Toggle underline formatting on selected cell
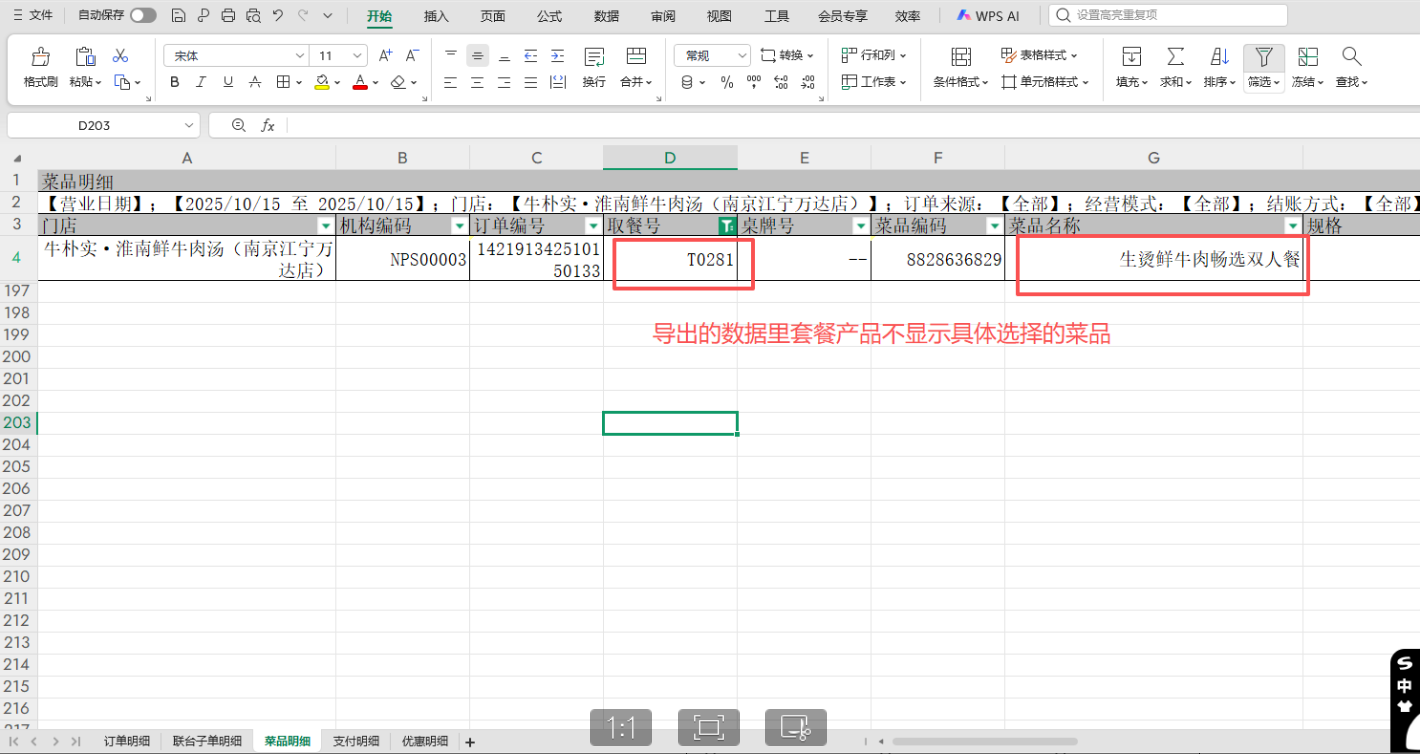1420x754 pixels. (x=226, y=82)
